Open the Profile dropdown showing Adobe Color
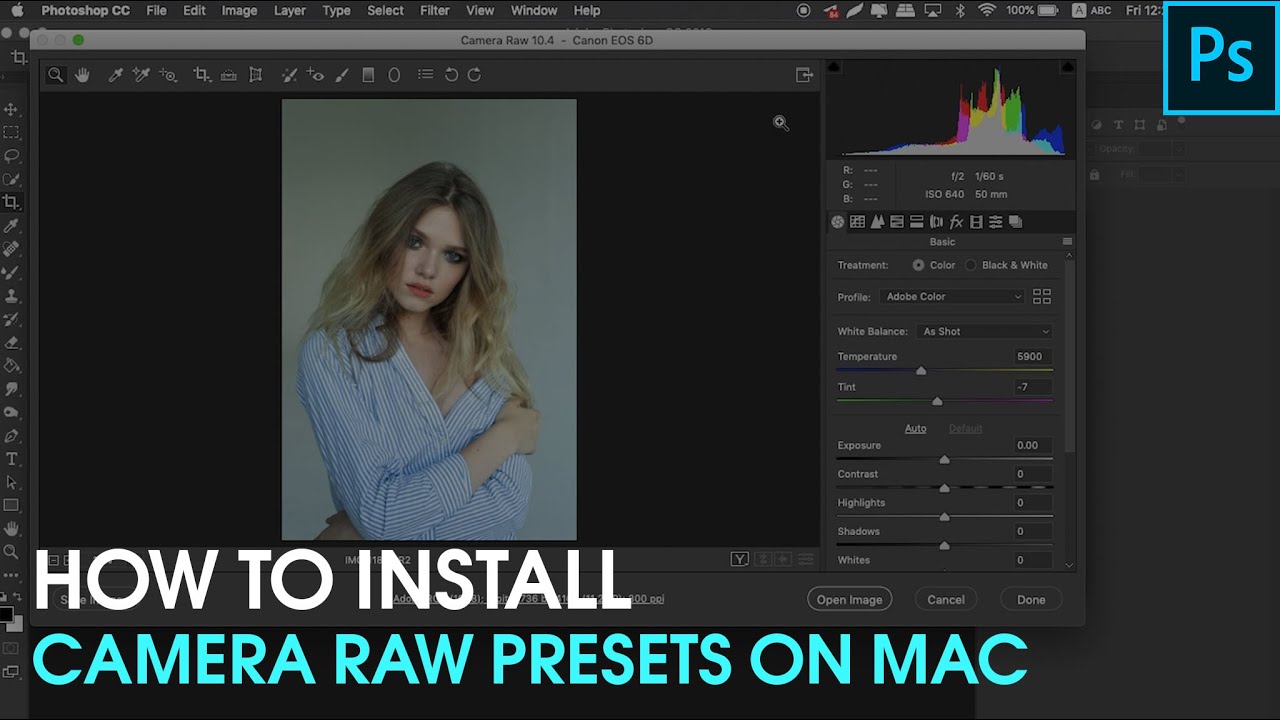1280x720 pixels. click(952, 297)
